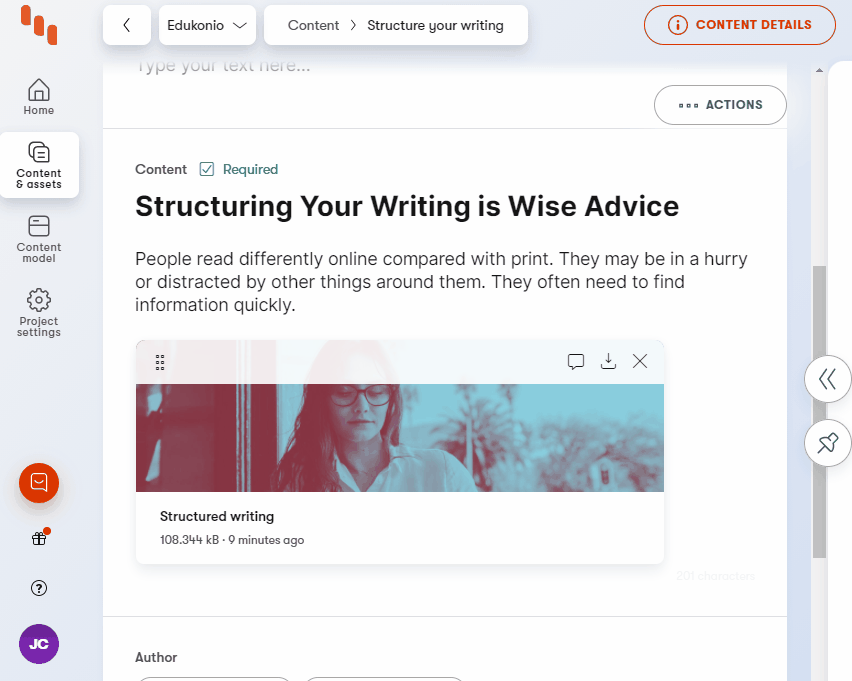
Task: Click the pin sidebar button
Action: pyautogui.click(x=827, y=443)
